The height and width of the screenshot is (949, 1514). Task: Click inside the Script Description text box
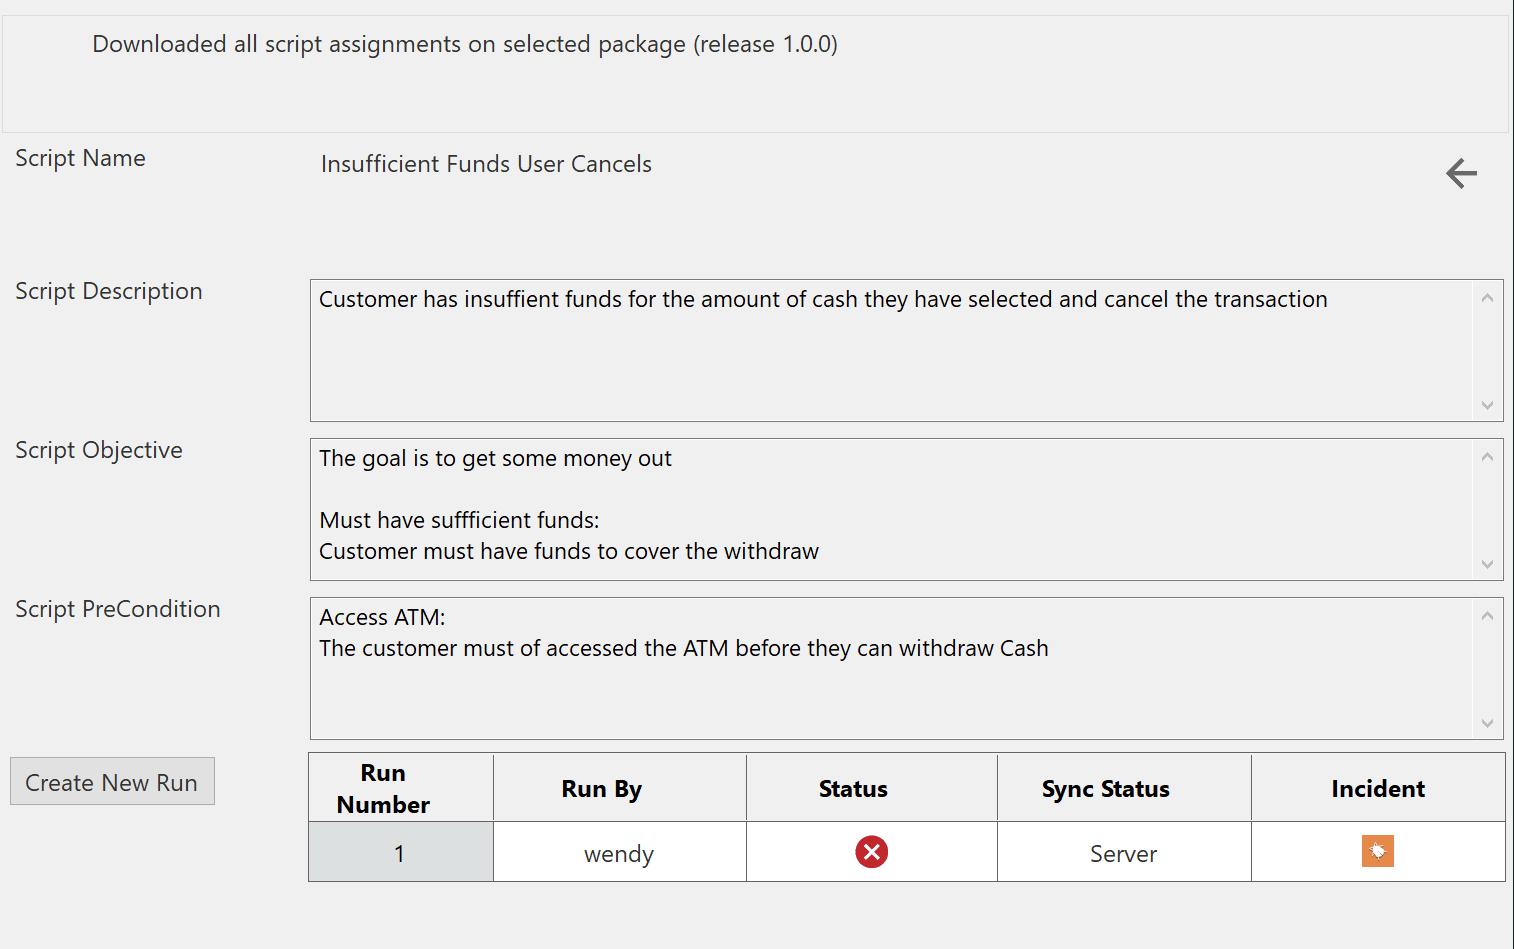[x=890, y=360]
